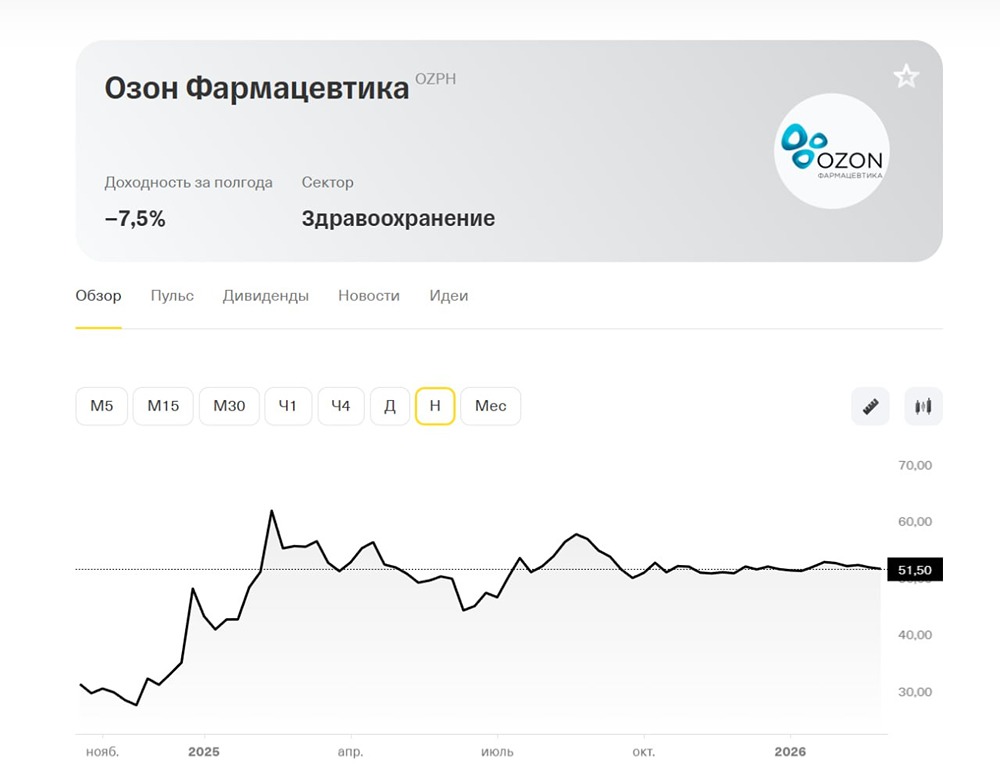Screen dimensions: 1000x784
Task: Switch chart to Ч1 hourly interval
Action: coord(288,406)
